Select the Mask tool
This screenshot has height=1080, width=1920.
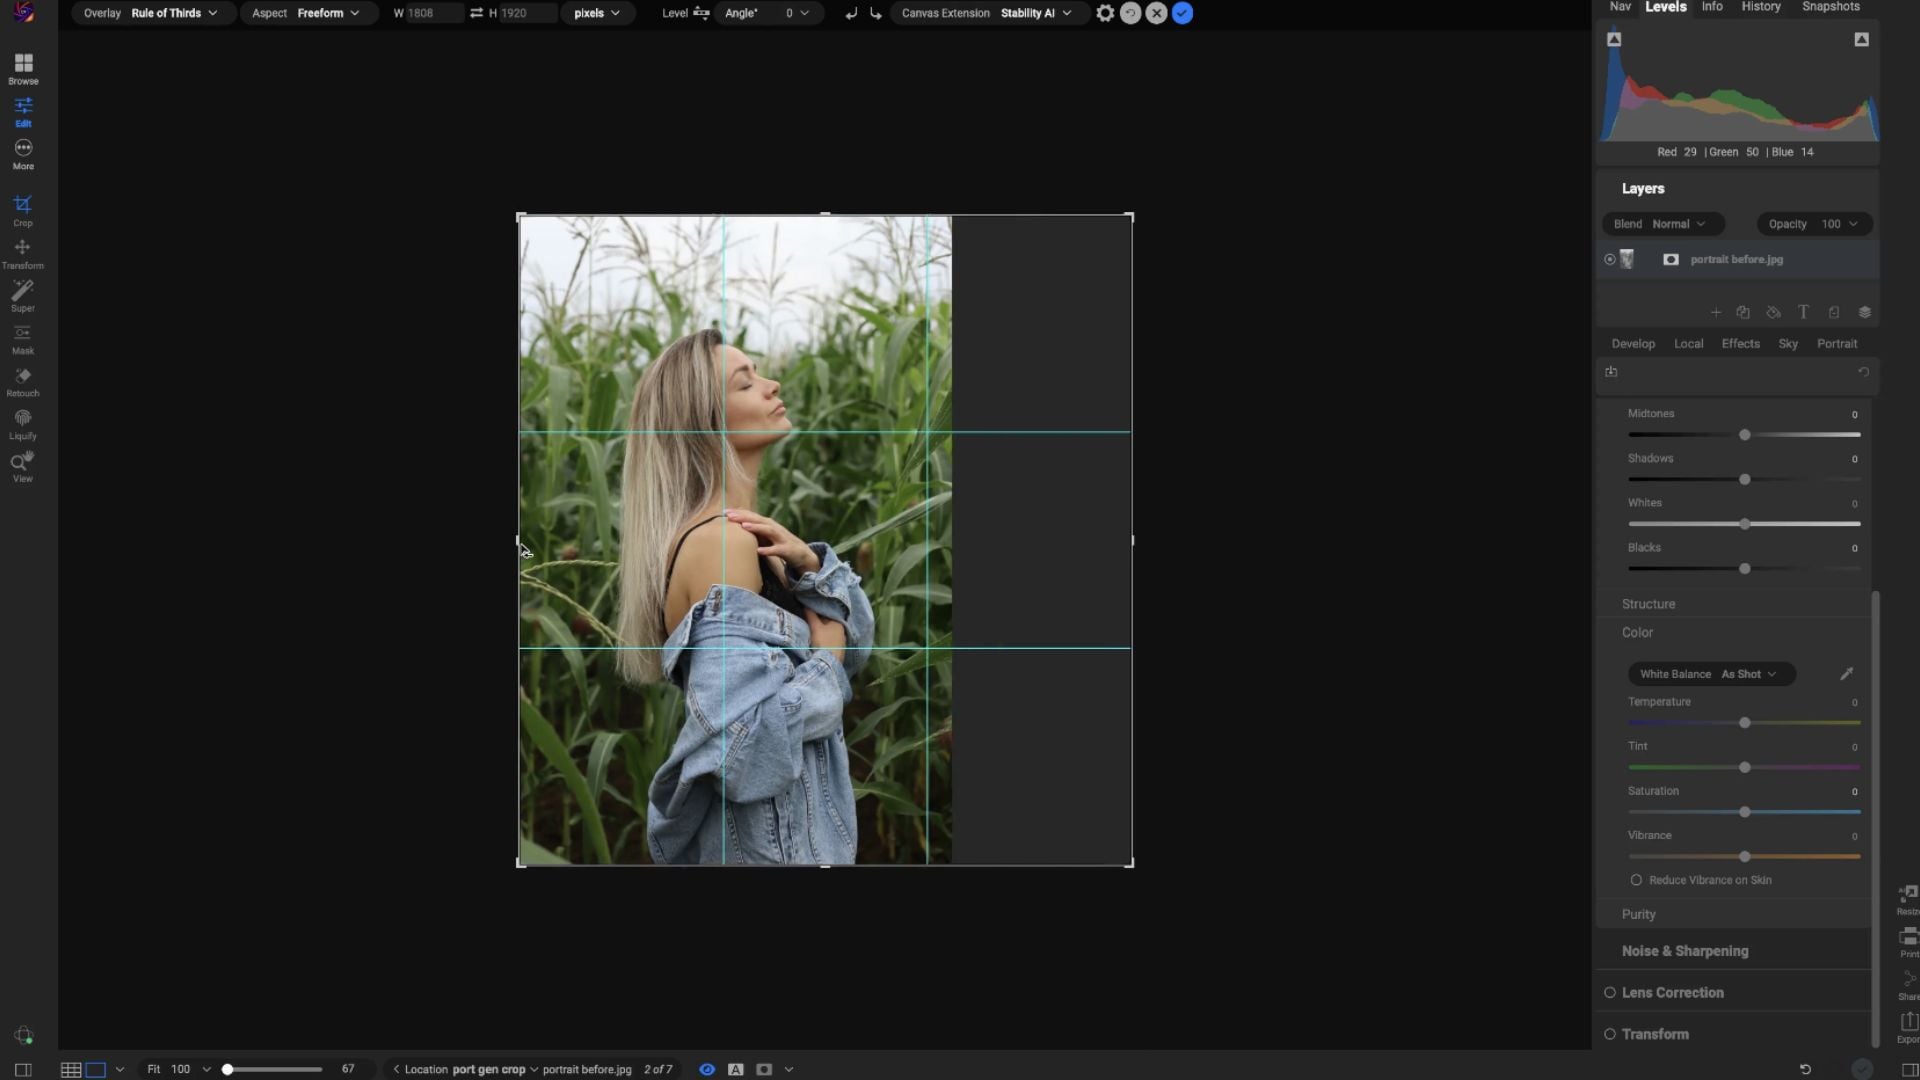coord(22,338)
